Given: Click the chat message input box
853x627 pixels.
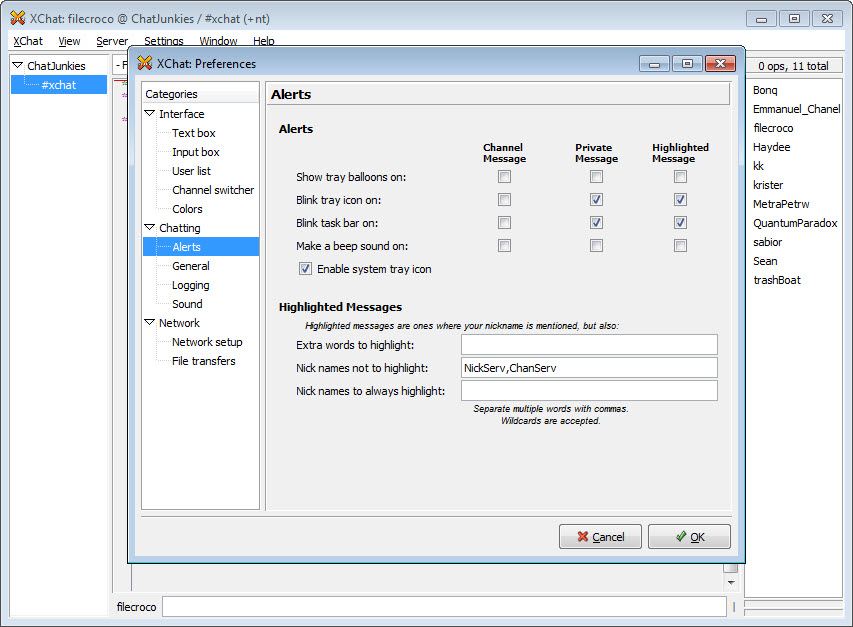Looking at the screenshot, I should (x=444, y=607).
